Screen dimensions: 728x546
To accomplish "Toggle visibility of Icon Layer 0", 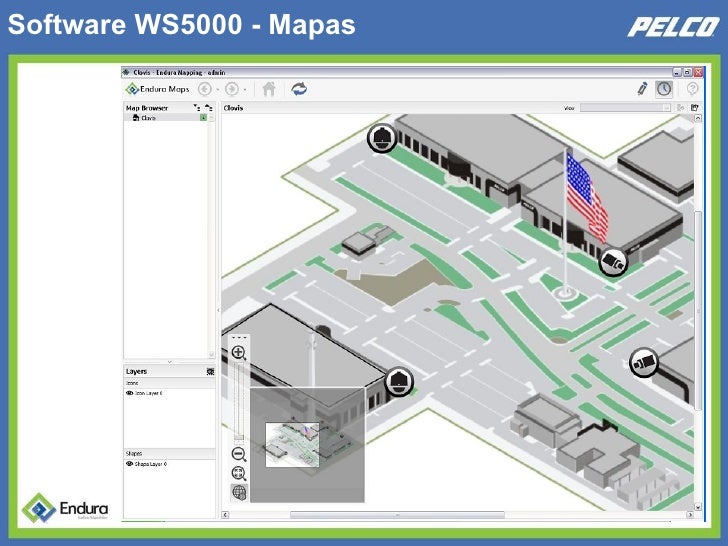I will click(x=130, y=393).
